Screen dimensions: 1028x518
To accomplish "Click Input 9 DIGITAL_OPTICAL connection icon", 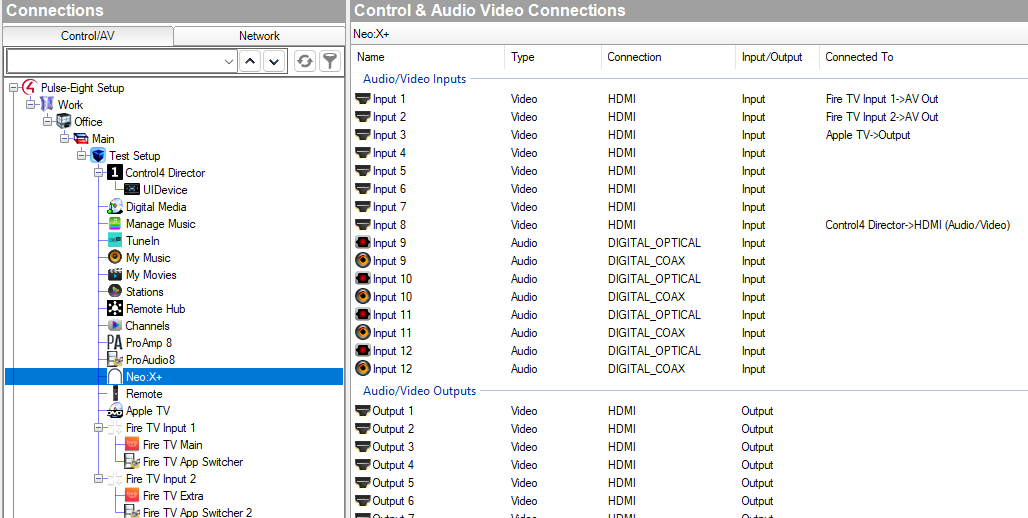I will point(363,243).
